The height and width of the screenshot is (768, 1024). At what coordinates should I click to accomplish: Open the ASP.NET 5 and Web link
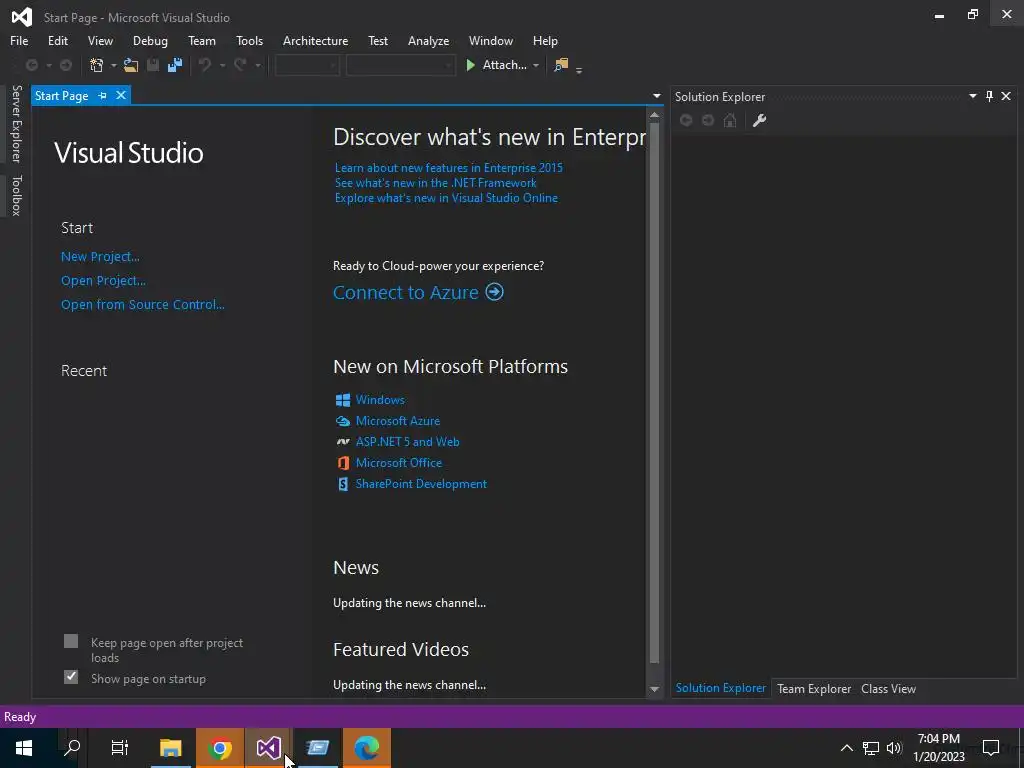coord(408,441)
